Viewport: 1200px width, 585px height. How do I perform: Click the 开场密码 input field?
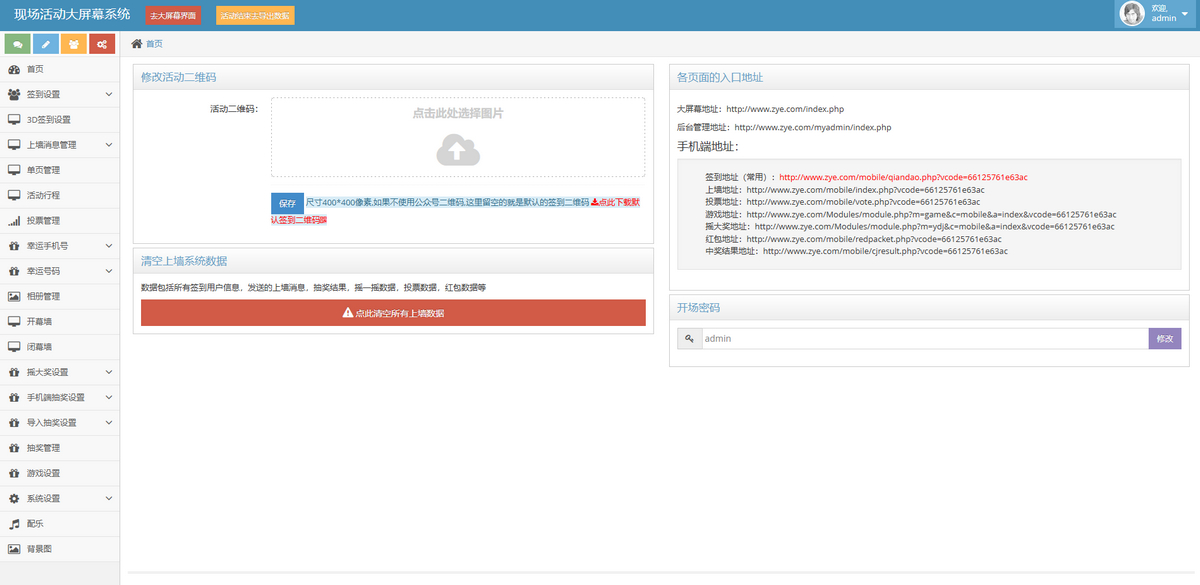tap(924, 339)
